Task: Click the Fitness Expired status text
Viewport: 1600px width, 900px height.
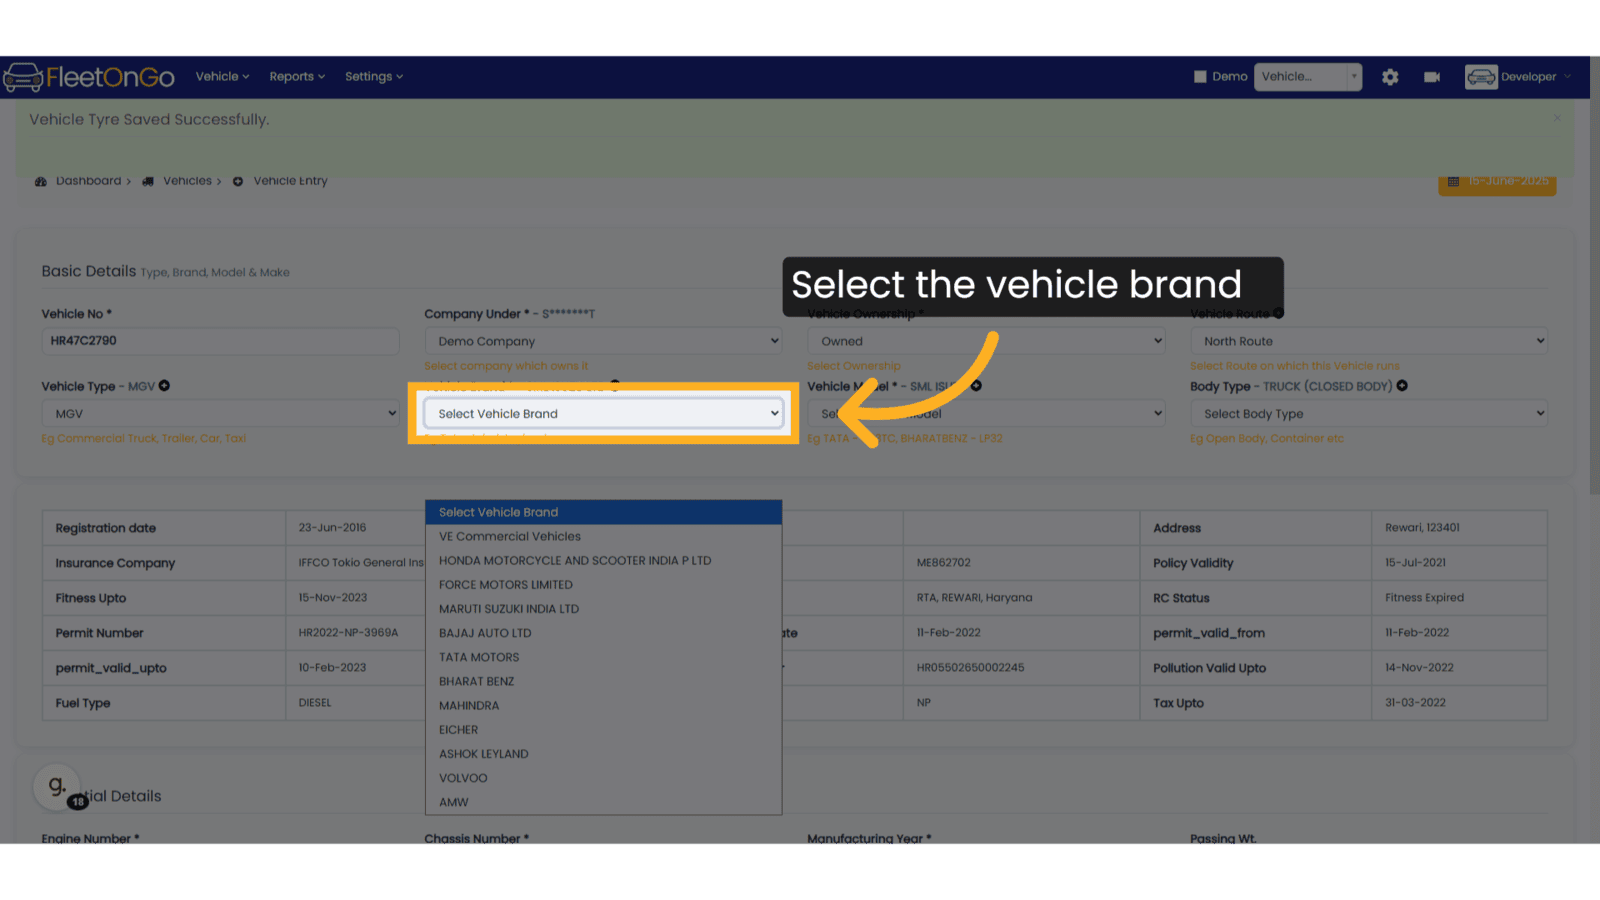Action: click(x=1424, y=598)
